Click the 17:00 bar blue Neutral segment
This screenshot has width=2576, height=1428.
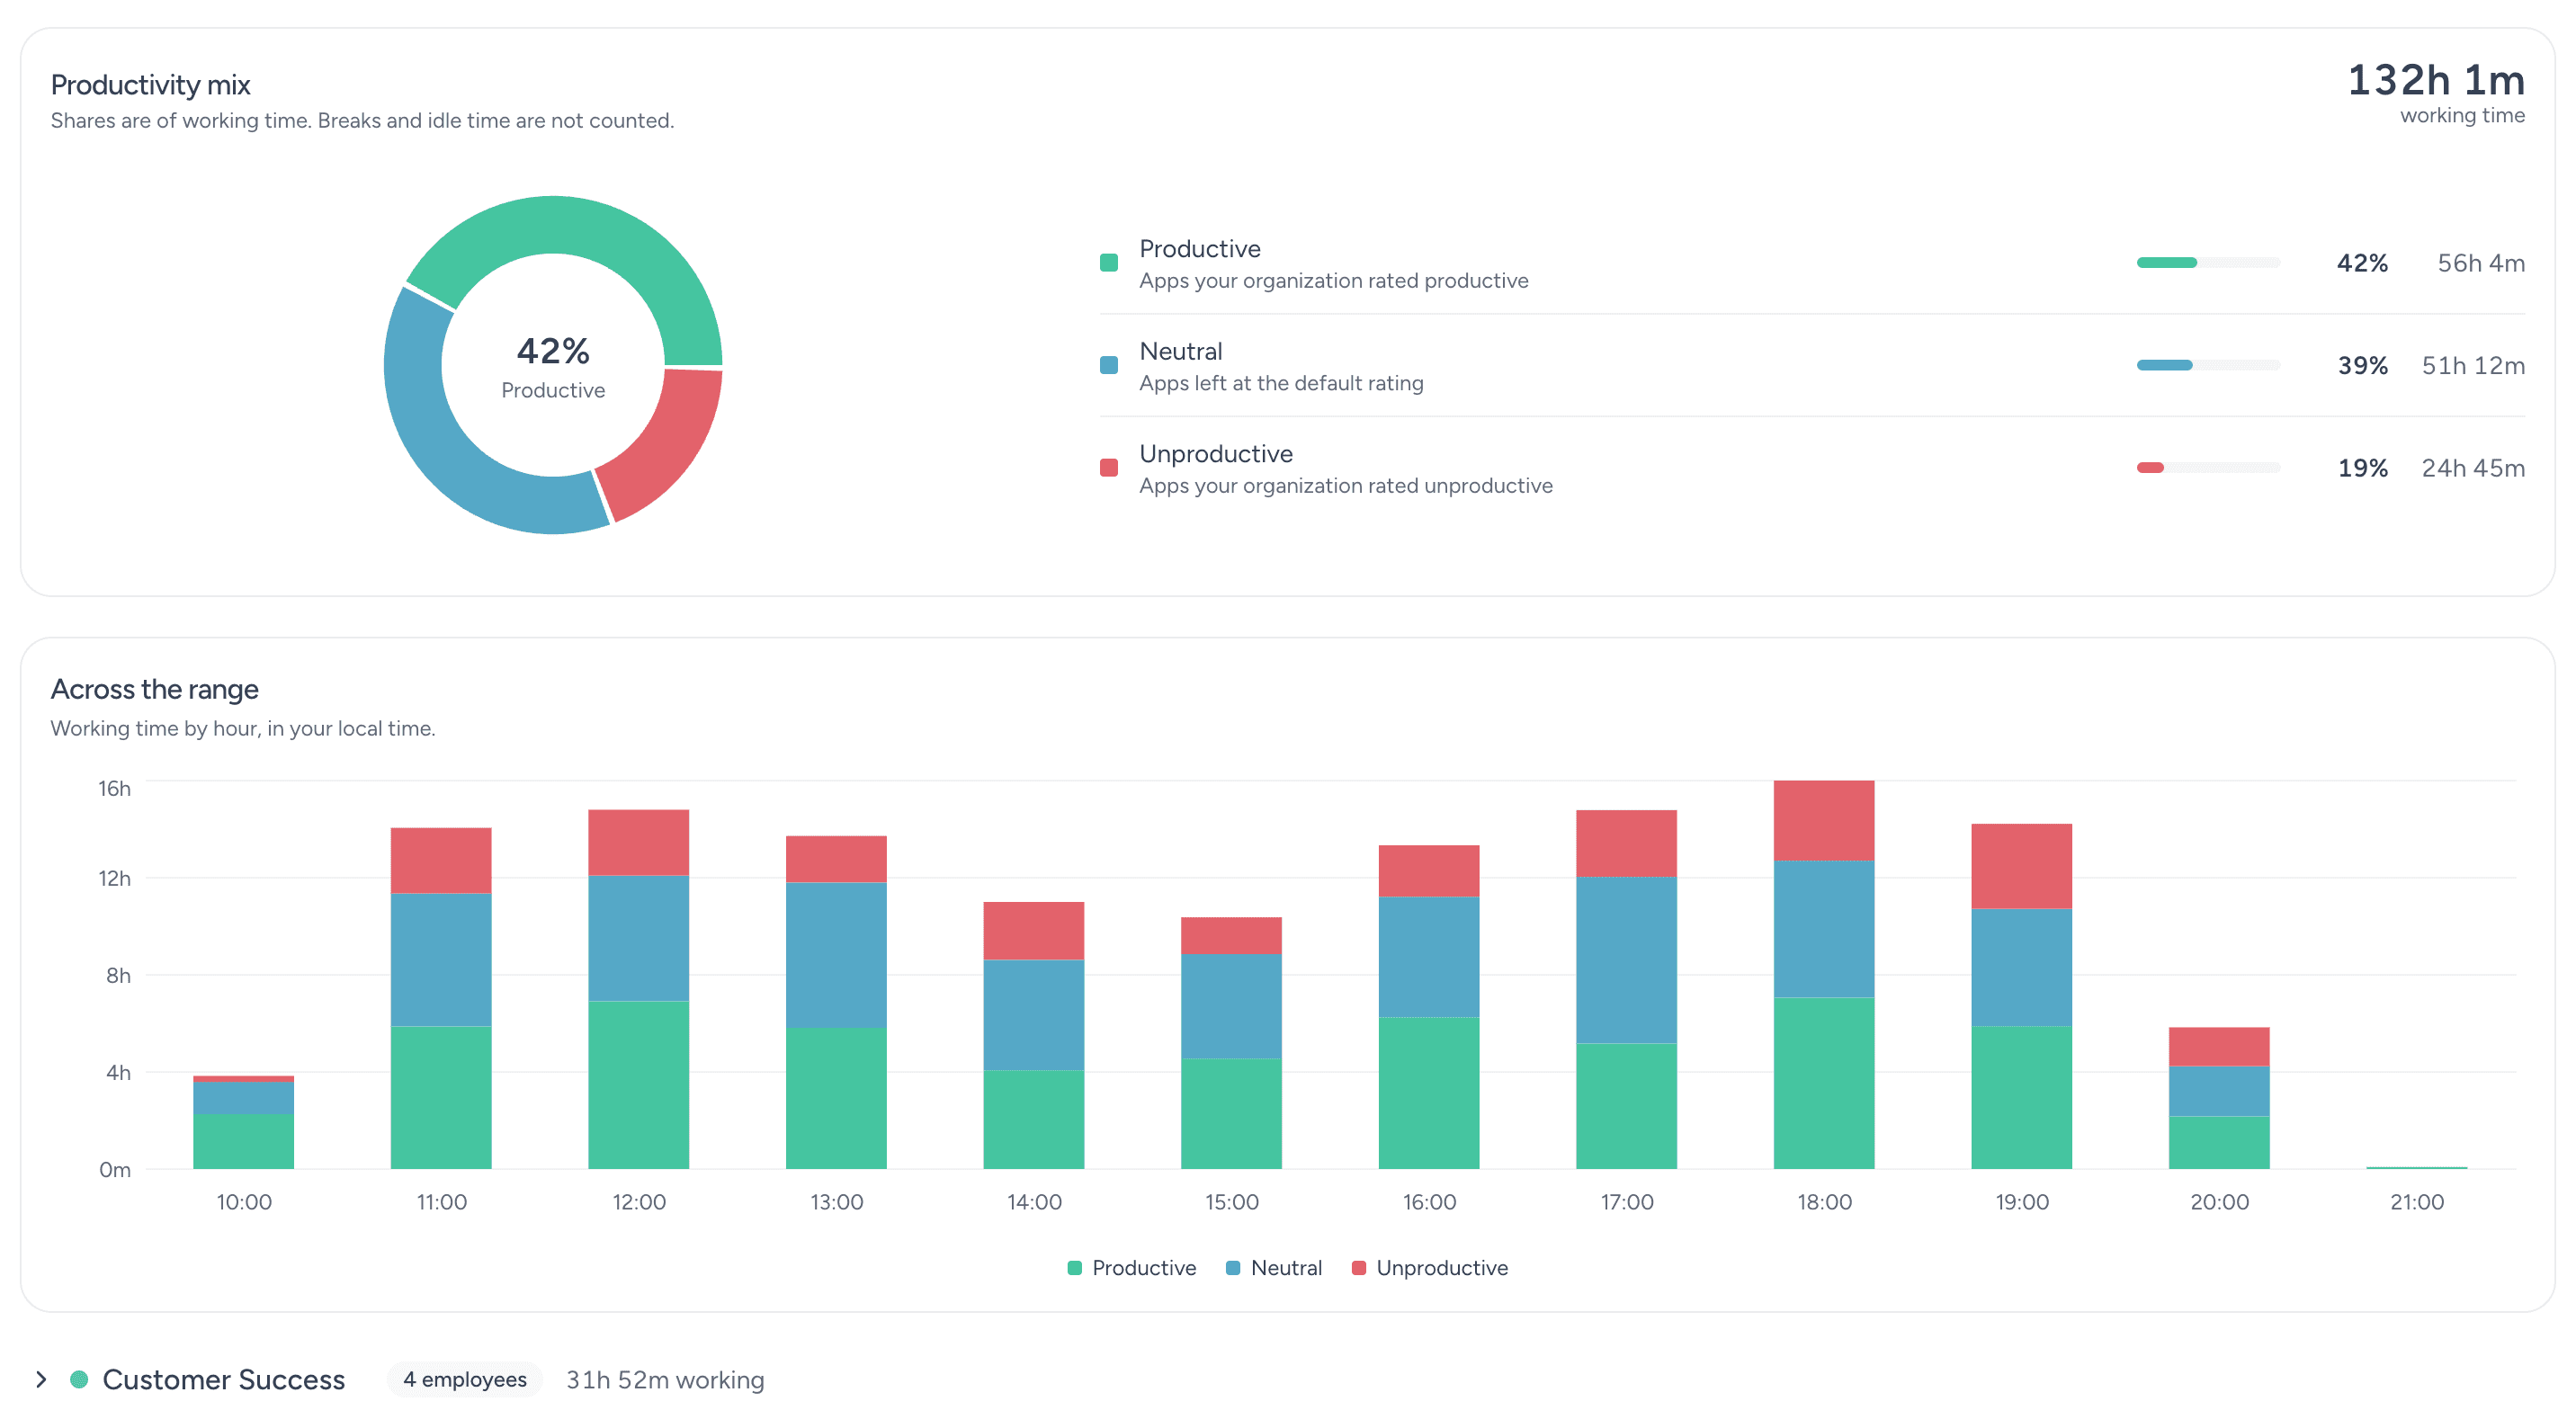(1626, 960)
